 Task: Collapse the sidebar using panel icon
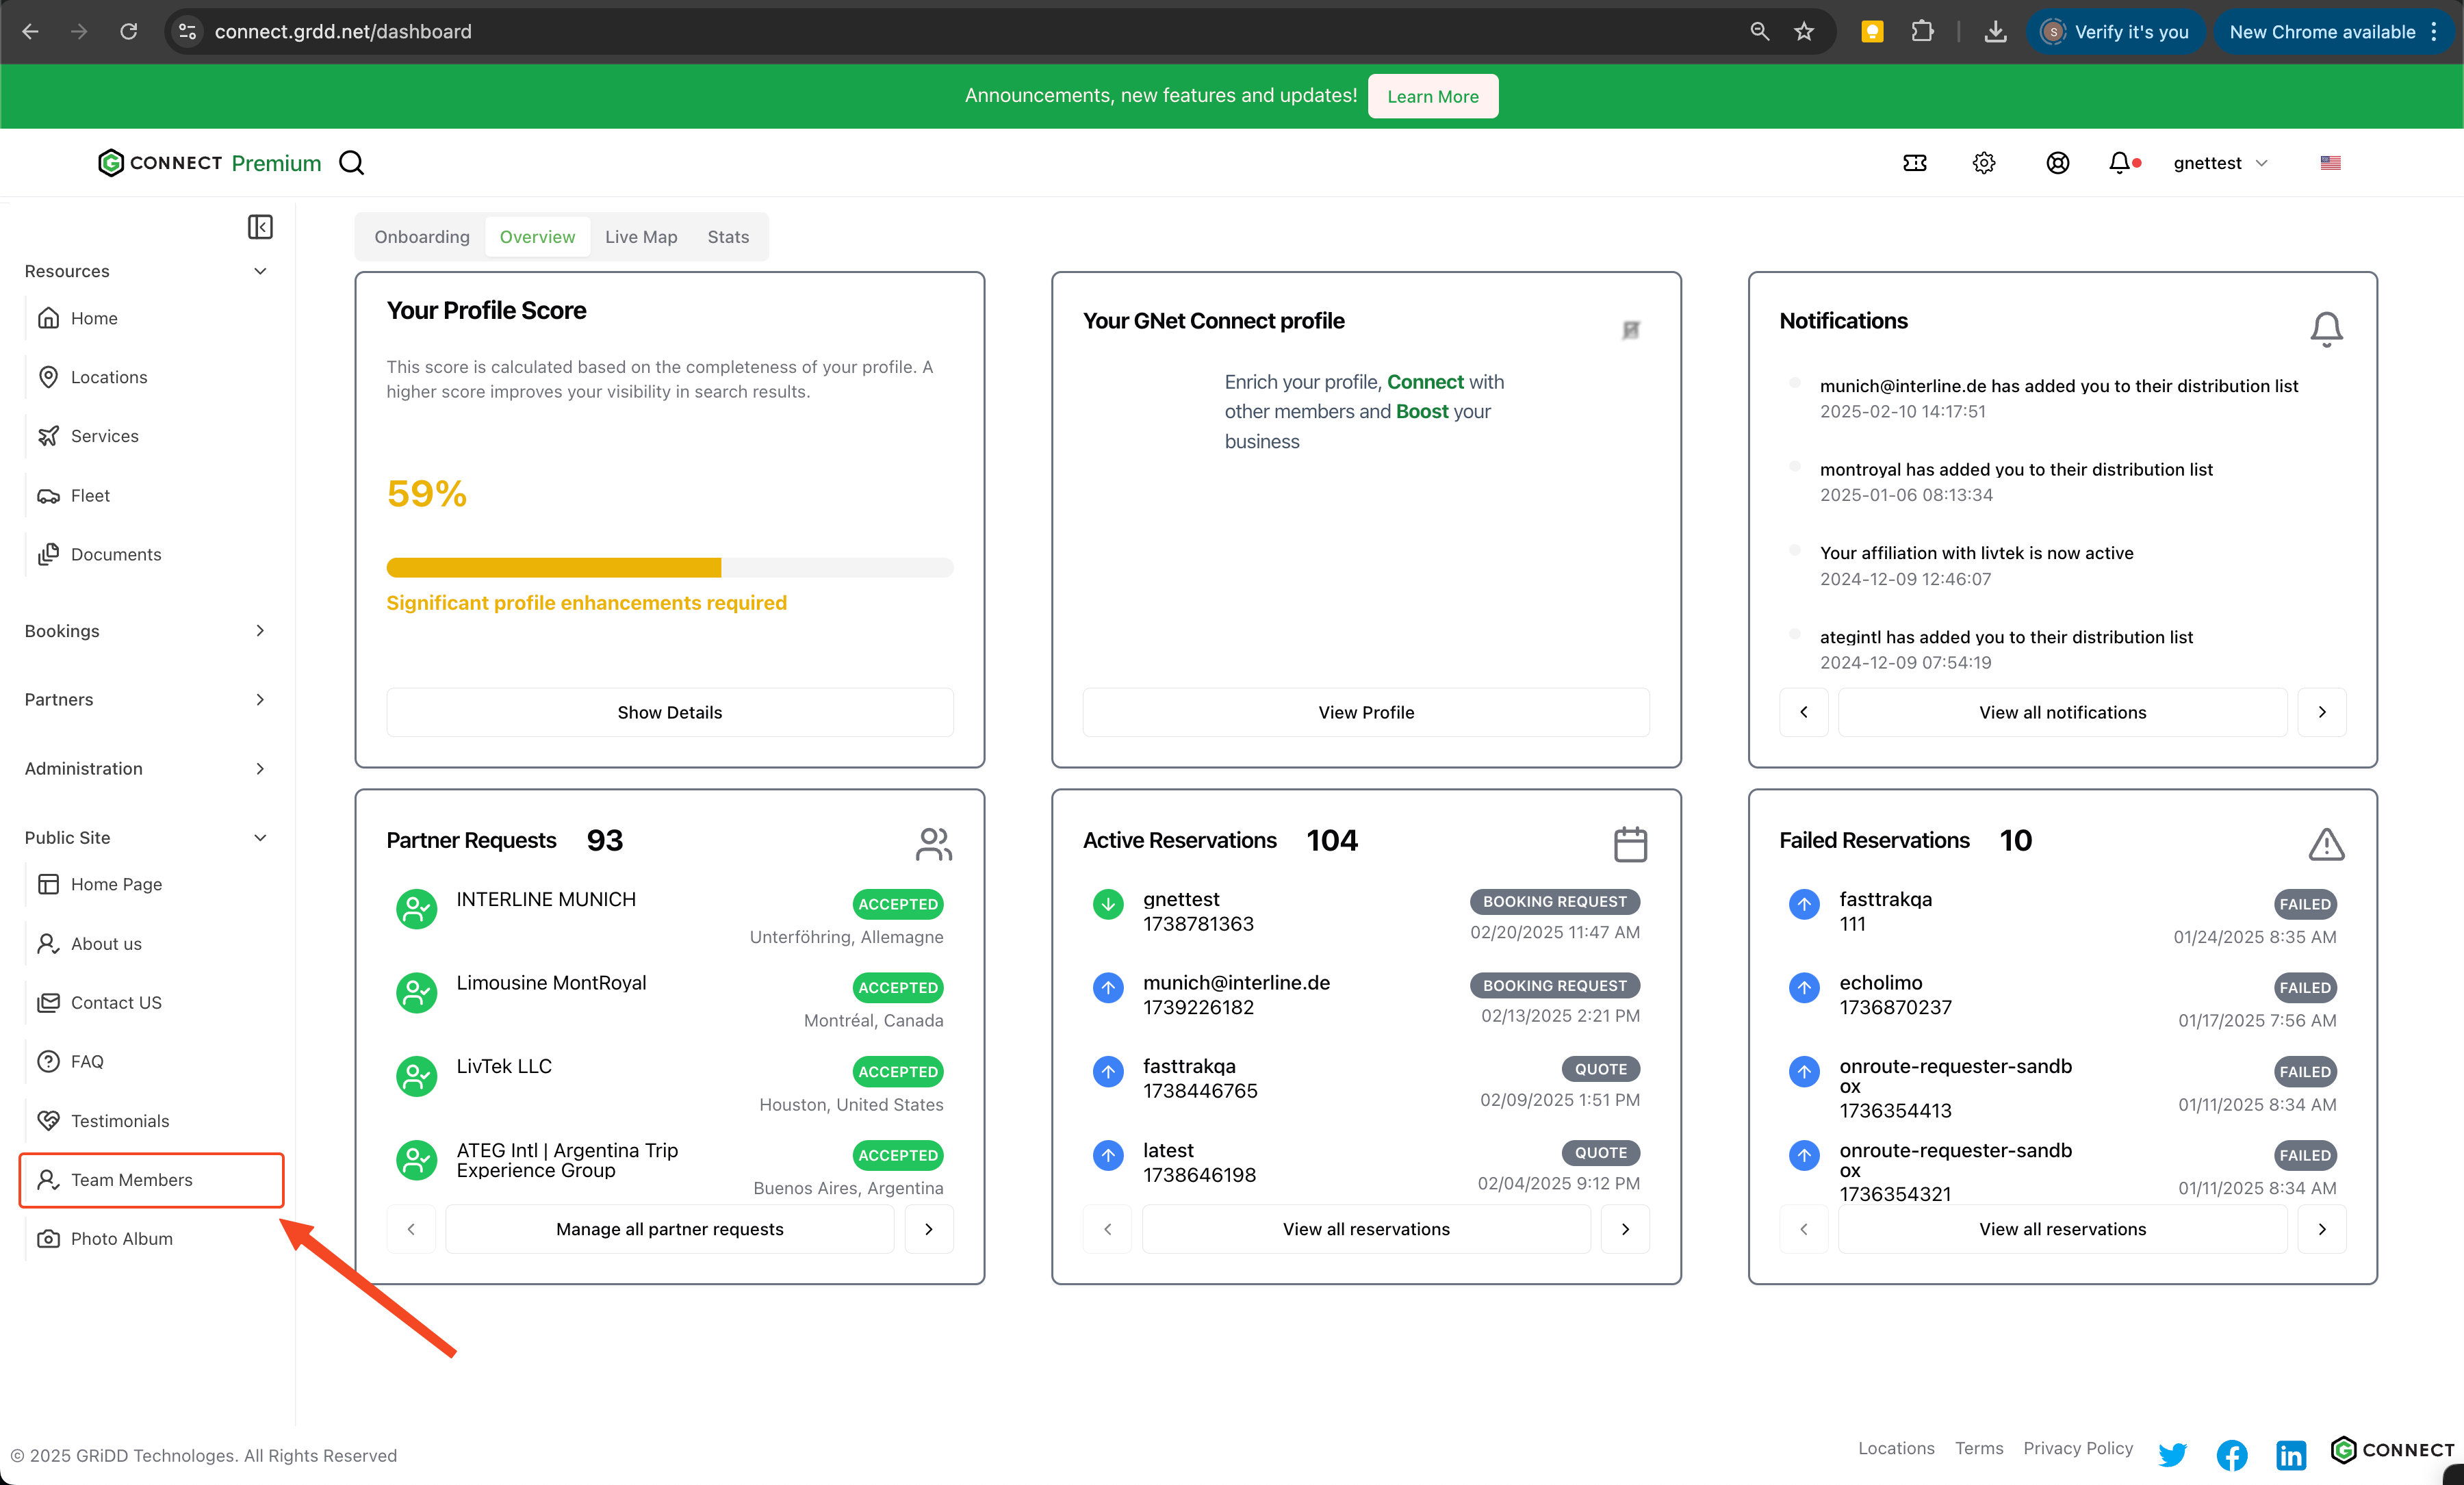coord(260,227)
